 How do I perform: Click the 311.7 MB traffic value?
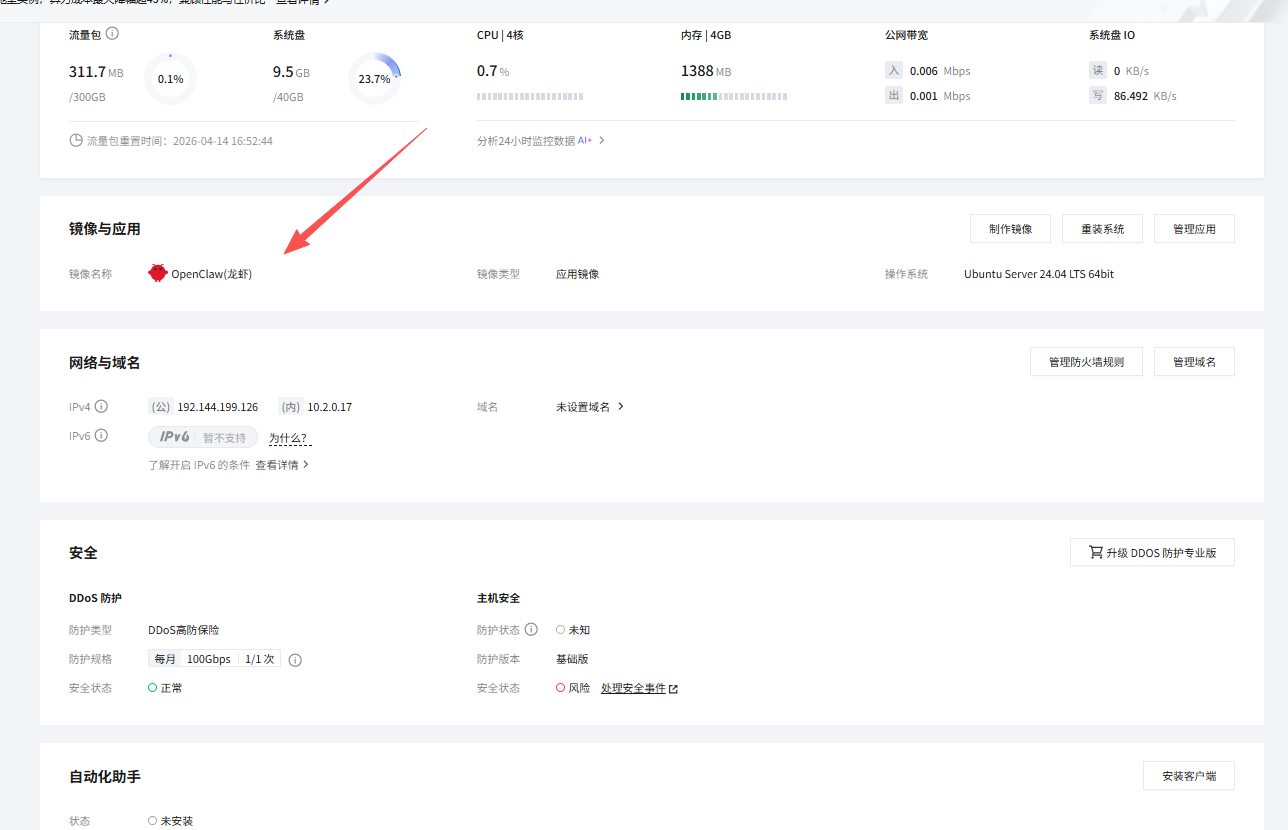[96, 72]
